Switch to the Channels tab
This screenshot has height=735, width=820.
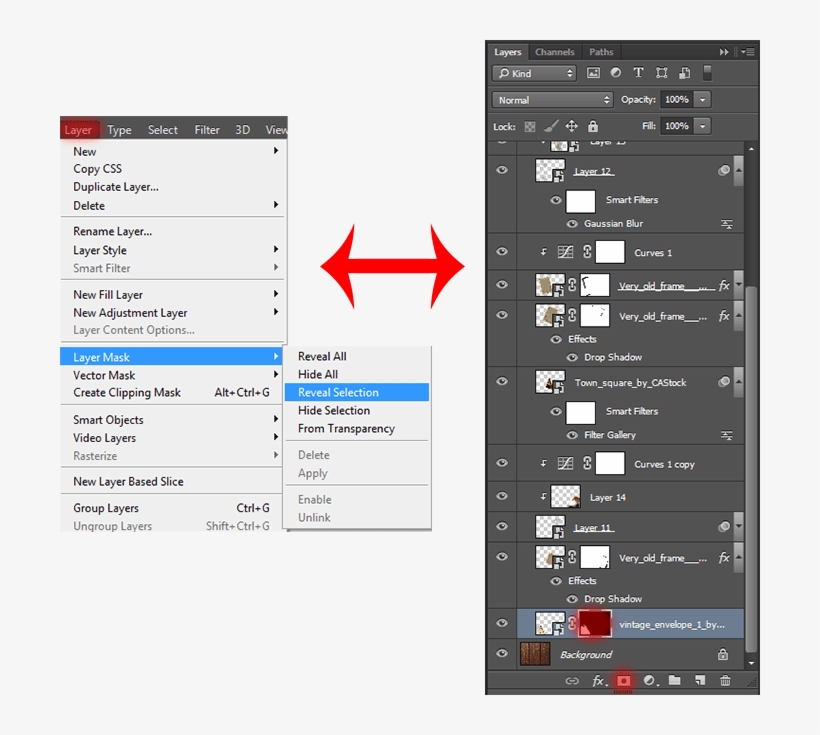(554, 52)
